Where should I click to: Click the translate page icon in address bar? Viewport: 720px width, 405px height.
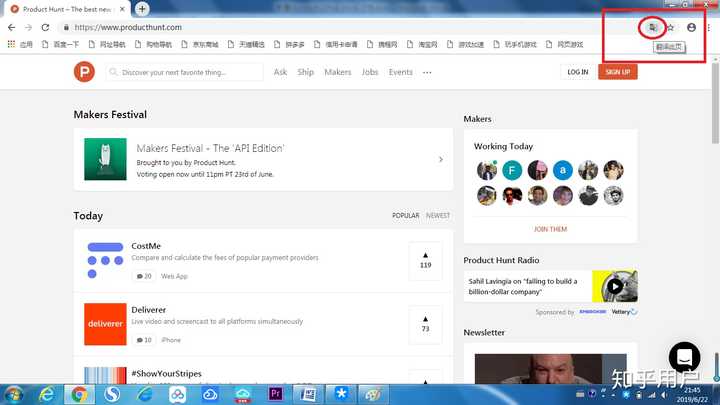651,27
